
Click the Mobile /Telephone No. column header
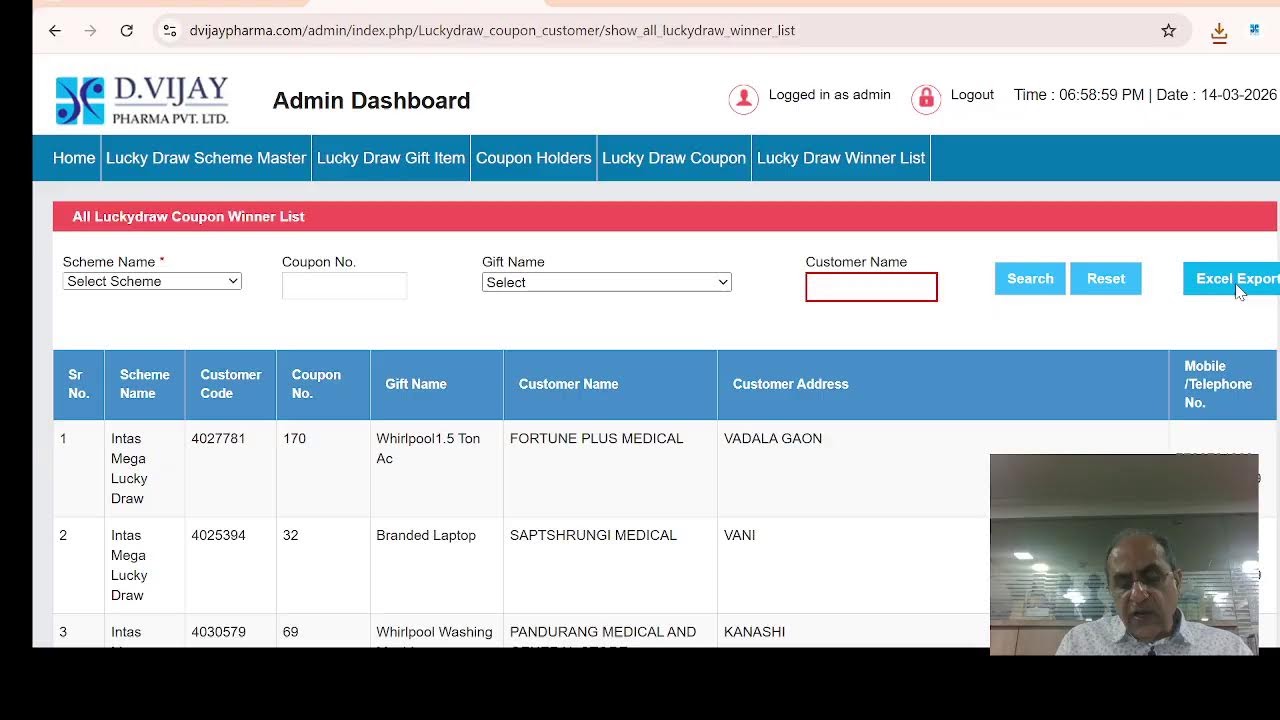(x=1223, y=384)
